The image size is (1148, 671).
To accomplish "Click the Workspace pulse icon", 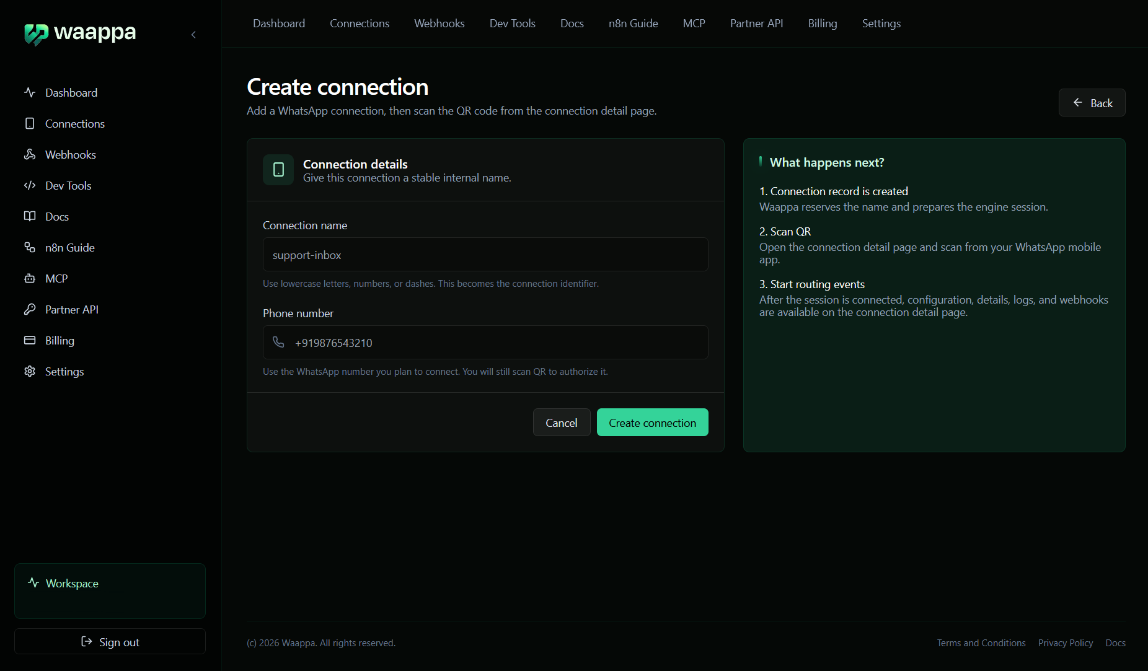I will [x=34, y=583].
